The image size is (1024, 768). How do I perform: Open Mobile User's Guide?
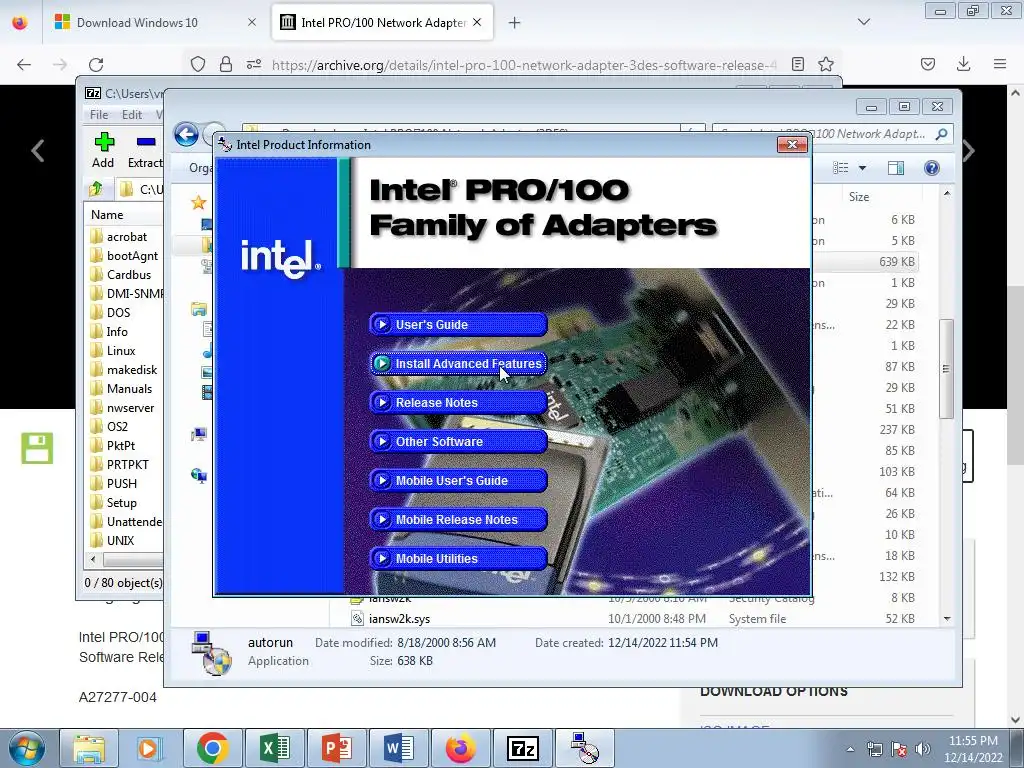pos(458,481)
